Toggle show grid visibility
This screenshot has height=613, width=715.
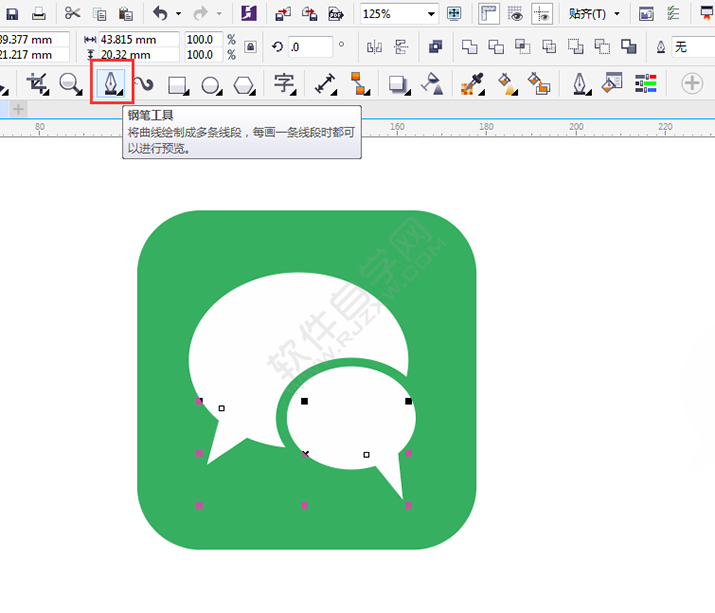[x=516, y=14]
